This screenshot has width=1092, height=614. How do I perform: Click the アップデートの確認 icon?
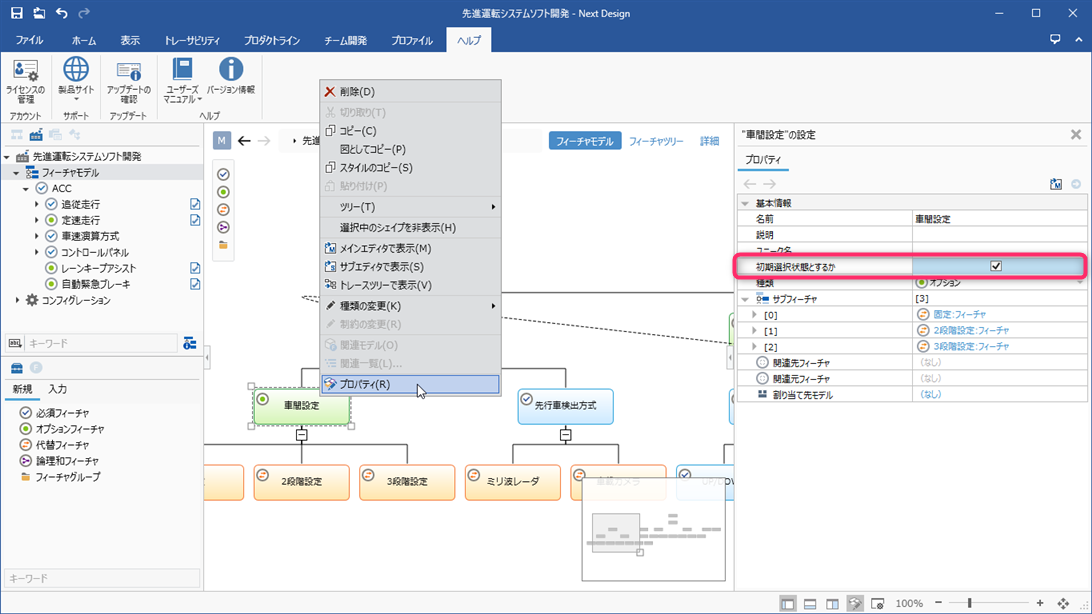click(128, 79)
